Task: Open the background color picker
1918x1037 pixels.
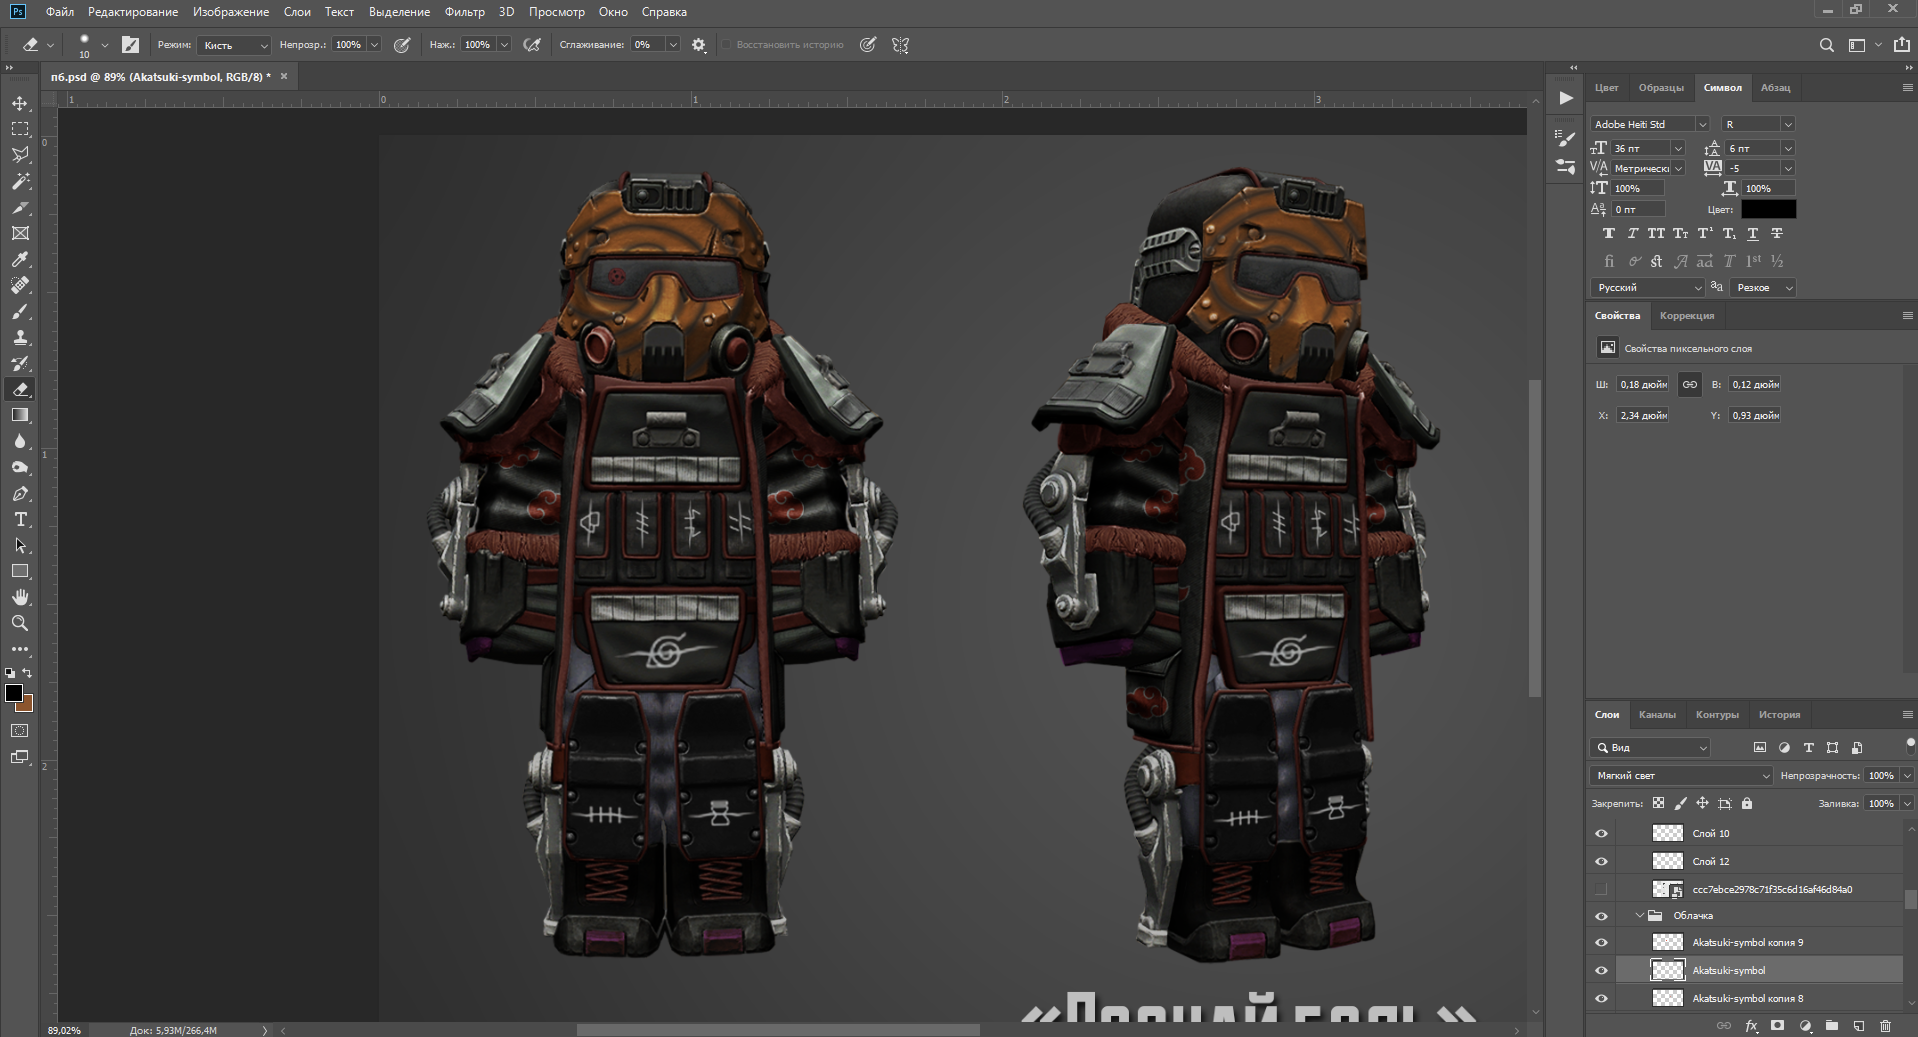Action: coord(28,705)
